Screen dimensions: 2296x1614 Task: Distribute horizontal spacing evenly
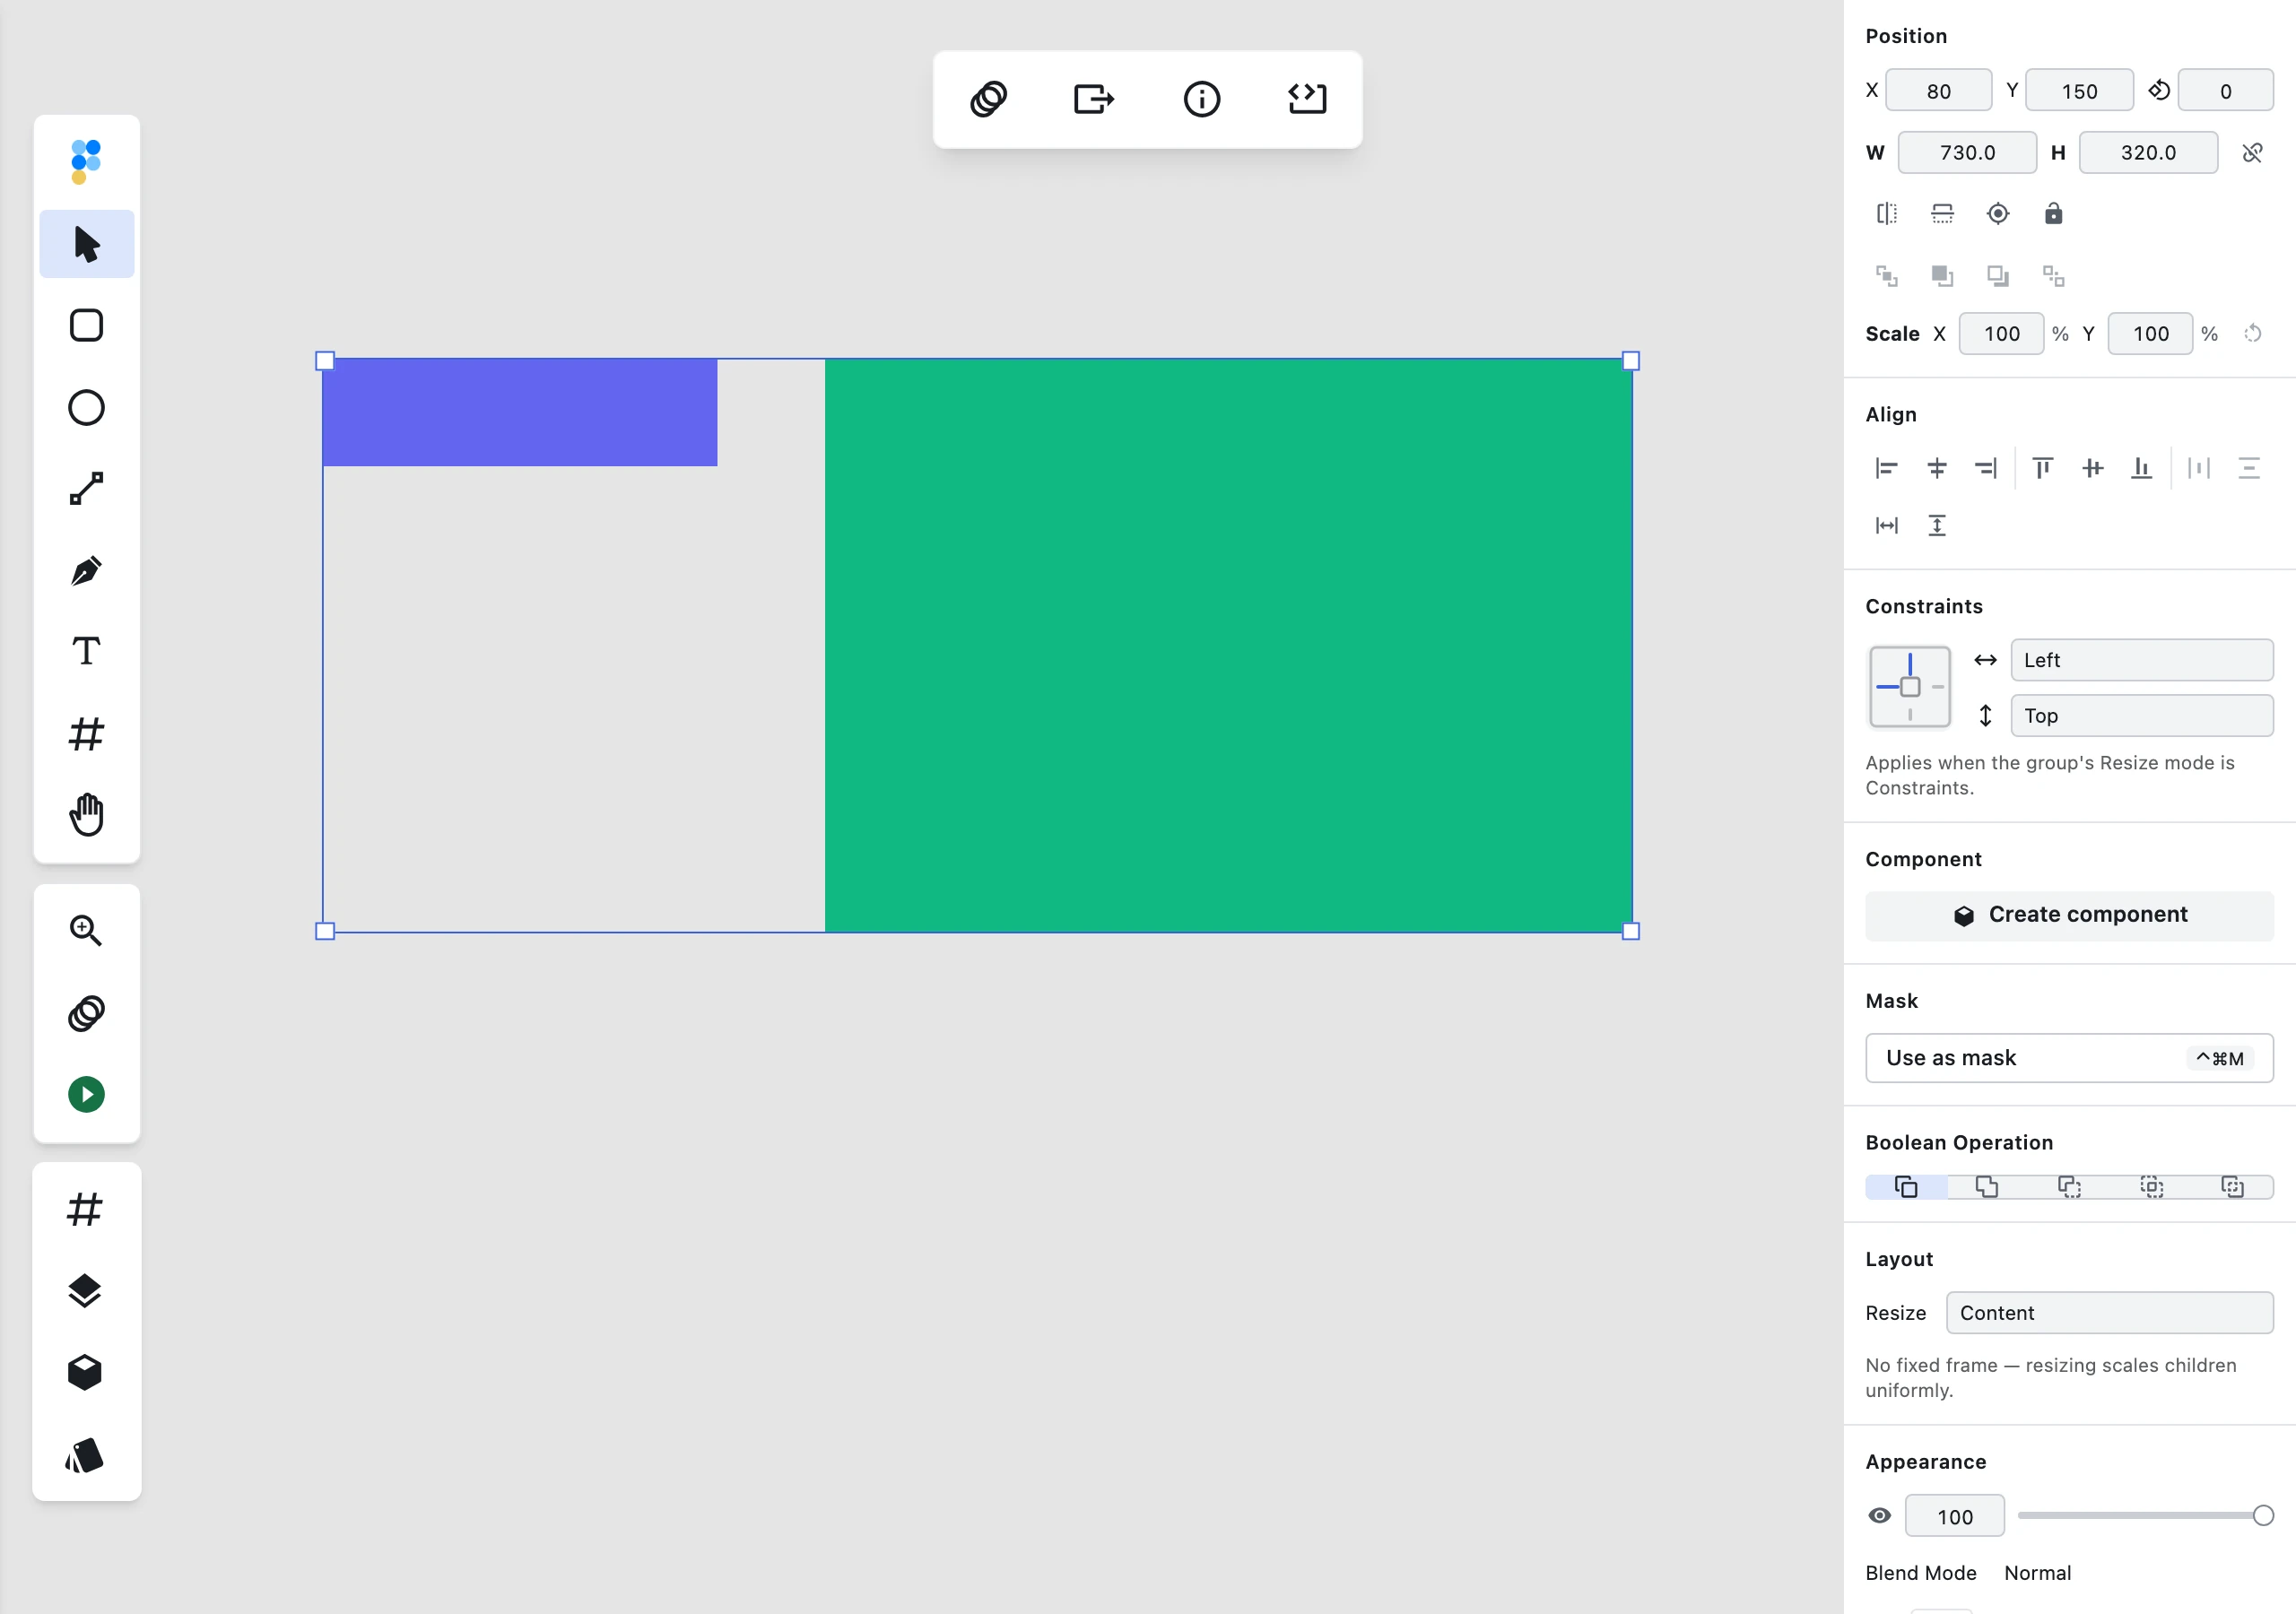[2199, 468]
